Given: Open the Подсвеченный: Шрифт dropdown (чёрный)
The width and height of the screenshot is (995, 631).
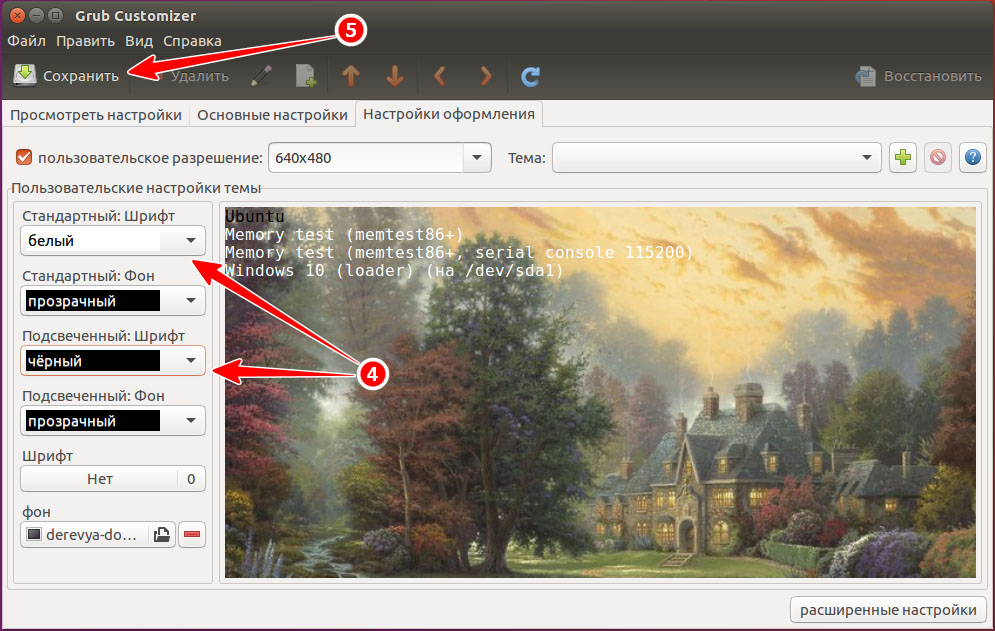Looking at the screenshot, I should pyautogui.click(x=113, y=361).
